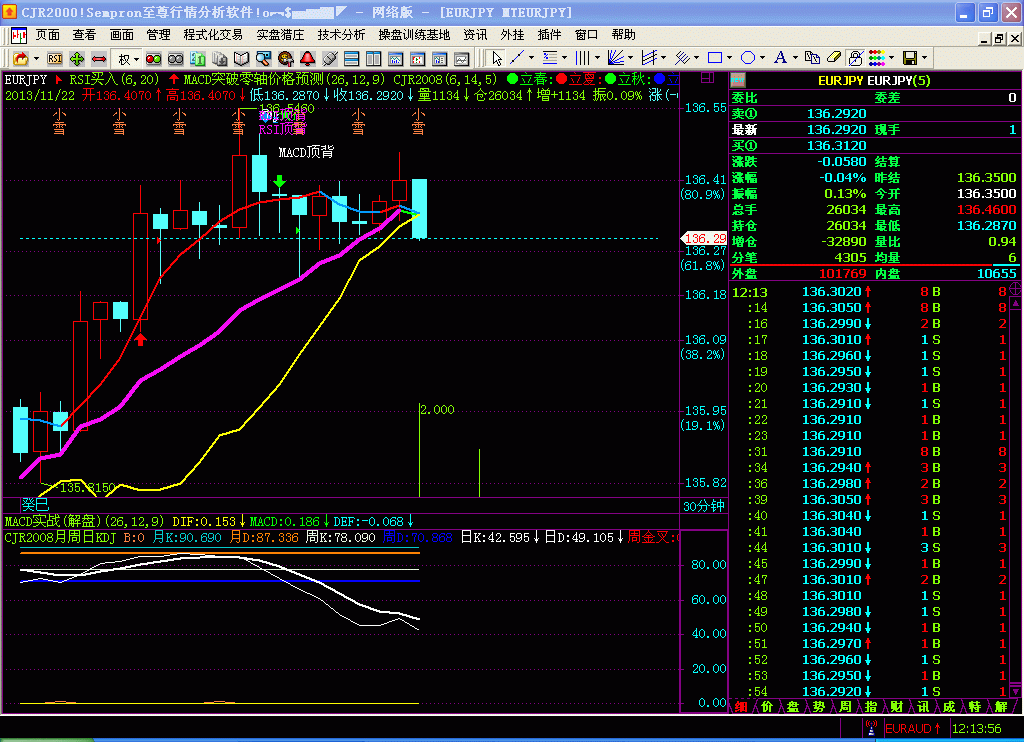Expand the rectangle shape tool dropdown arrow
The image size is (1024, 742).
coord(730,58)
